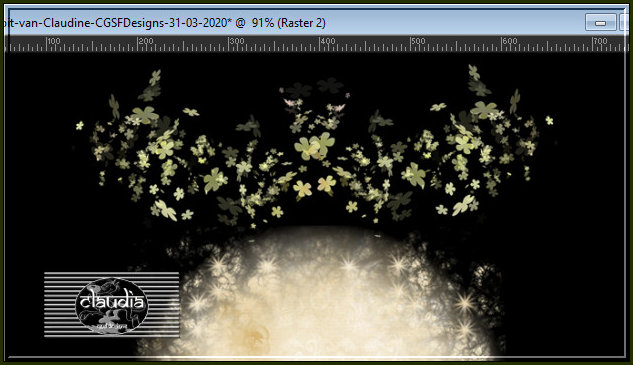
Task: Select the document title bar text
Action: (163, 23)
